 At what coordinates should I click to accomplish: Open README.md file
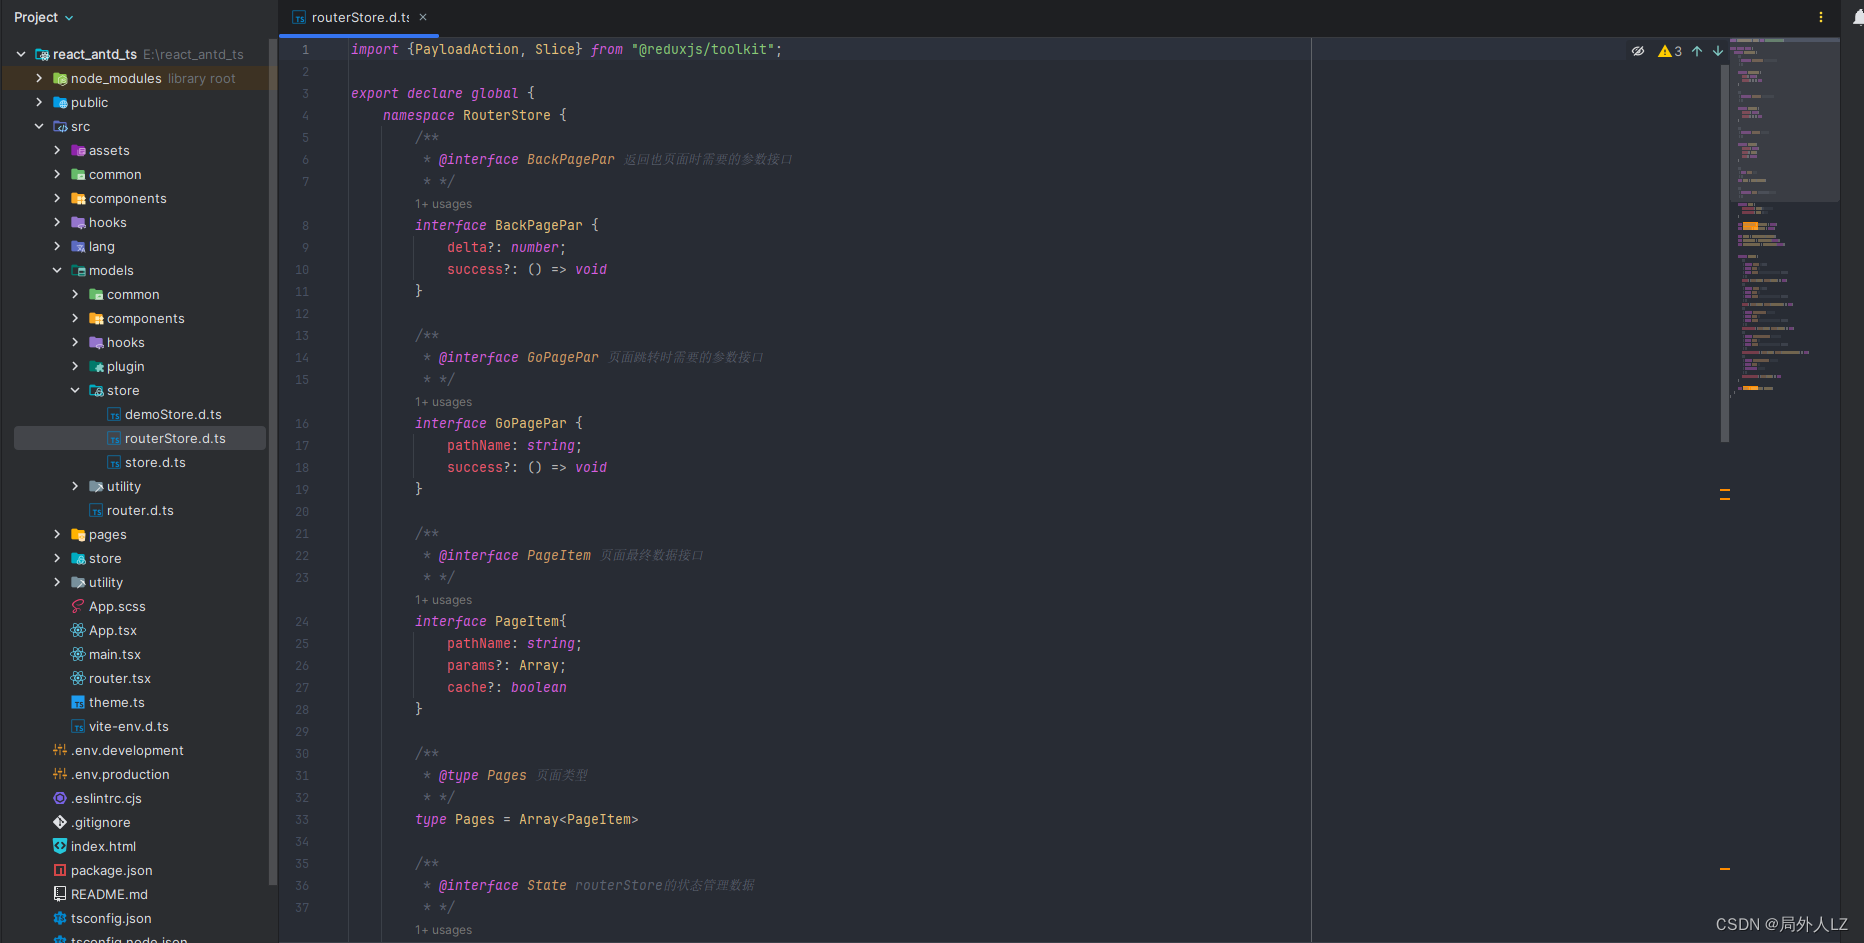point(109,894)
